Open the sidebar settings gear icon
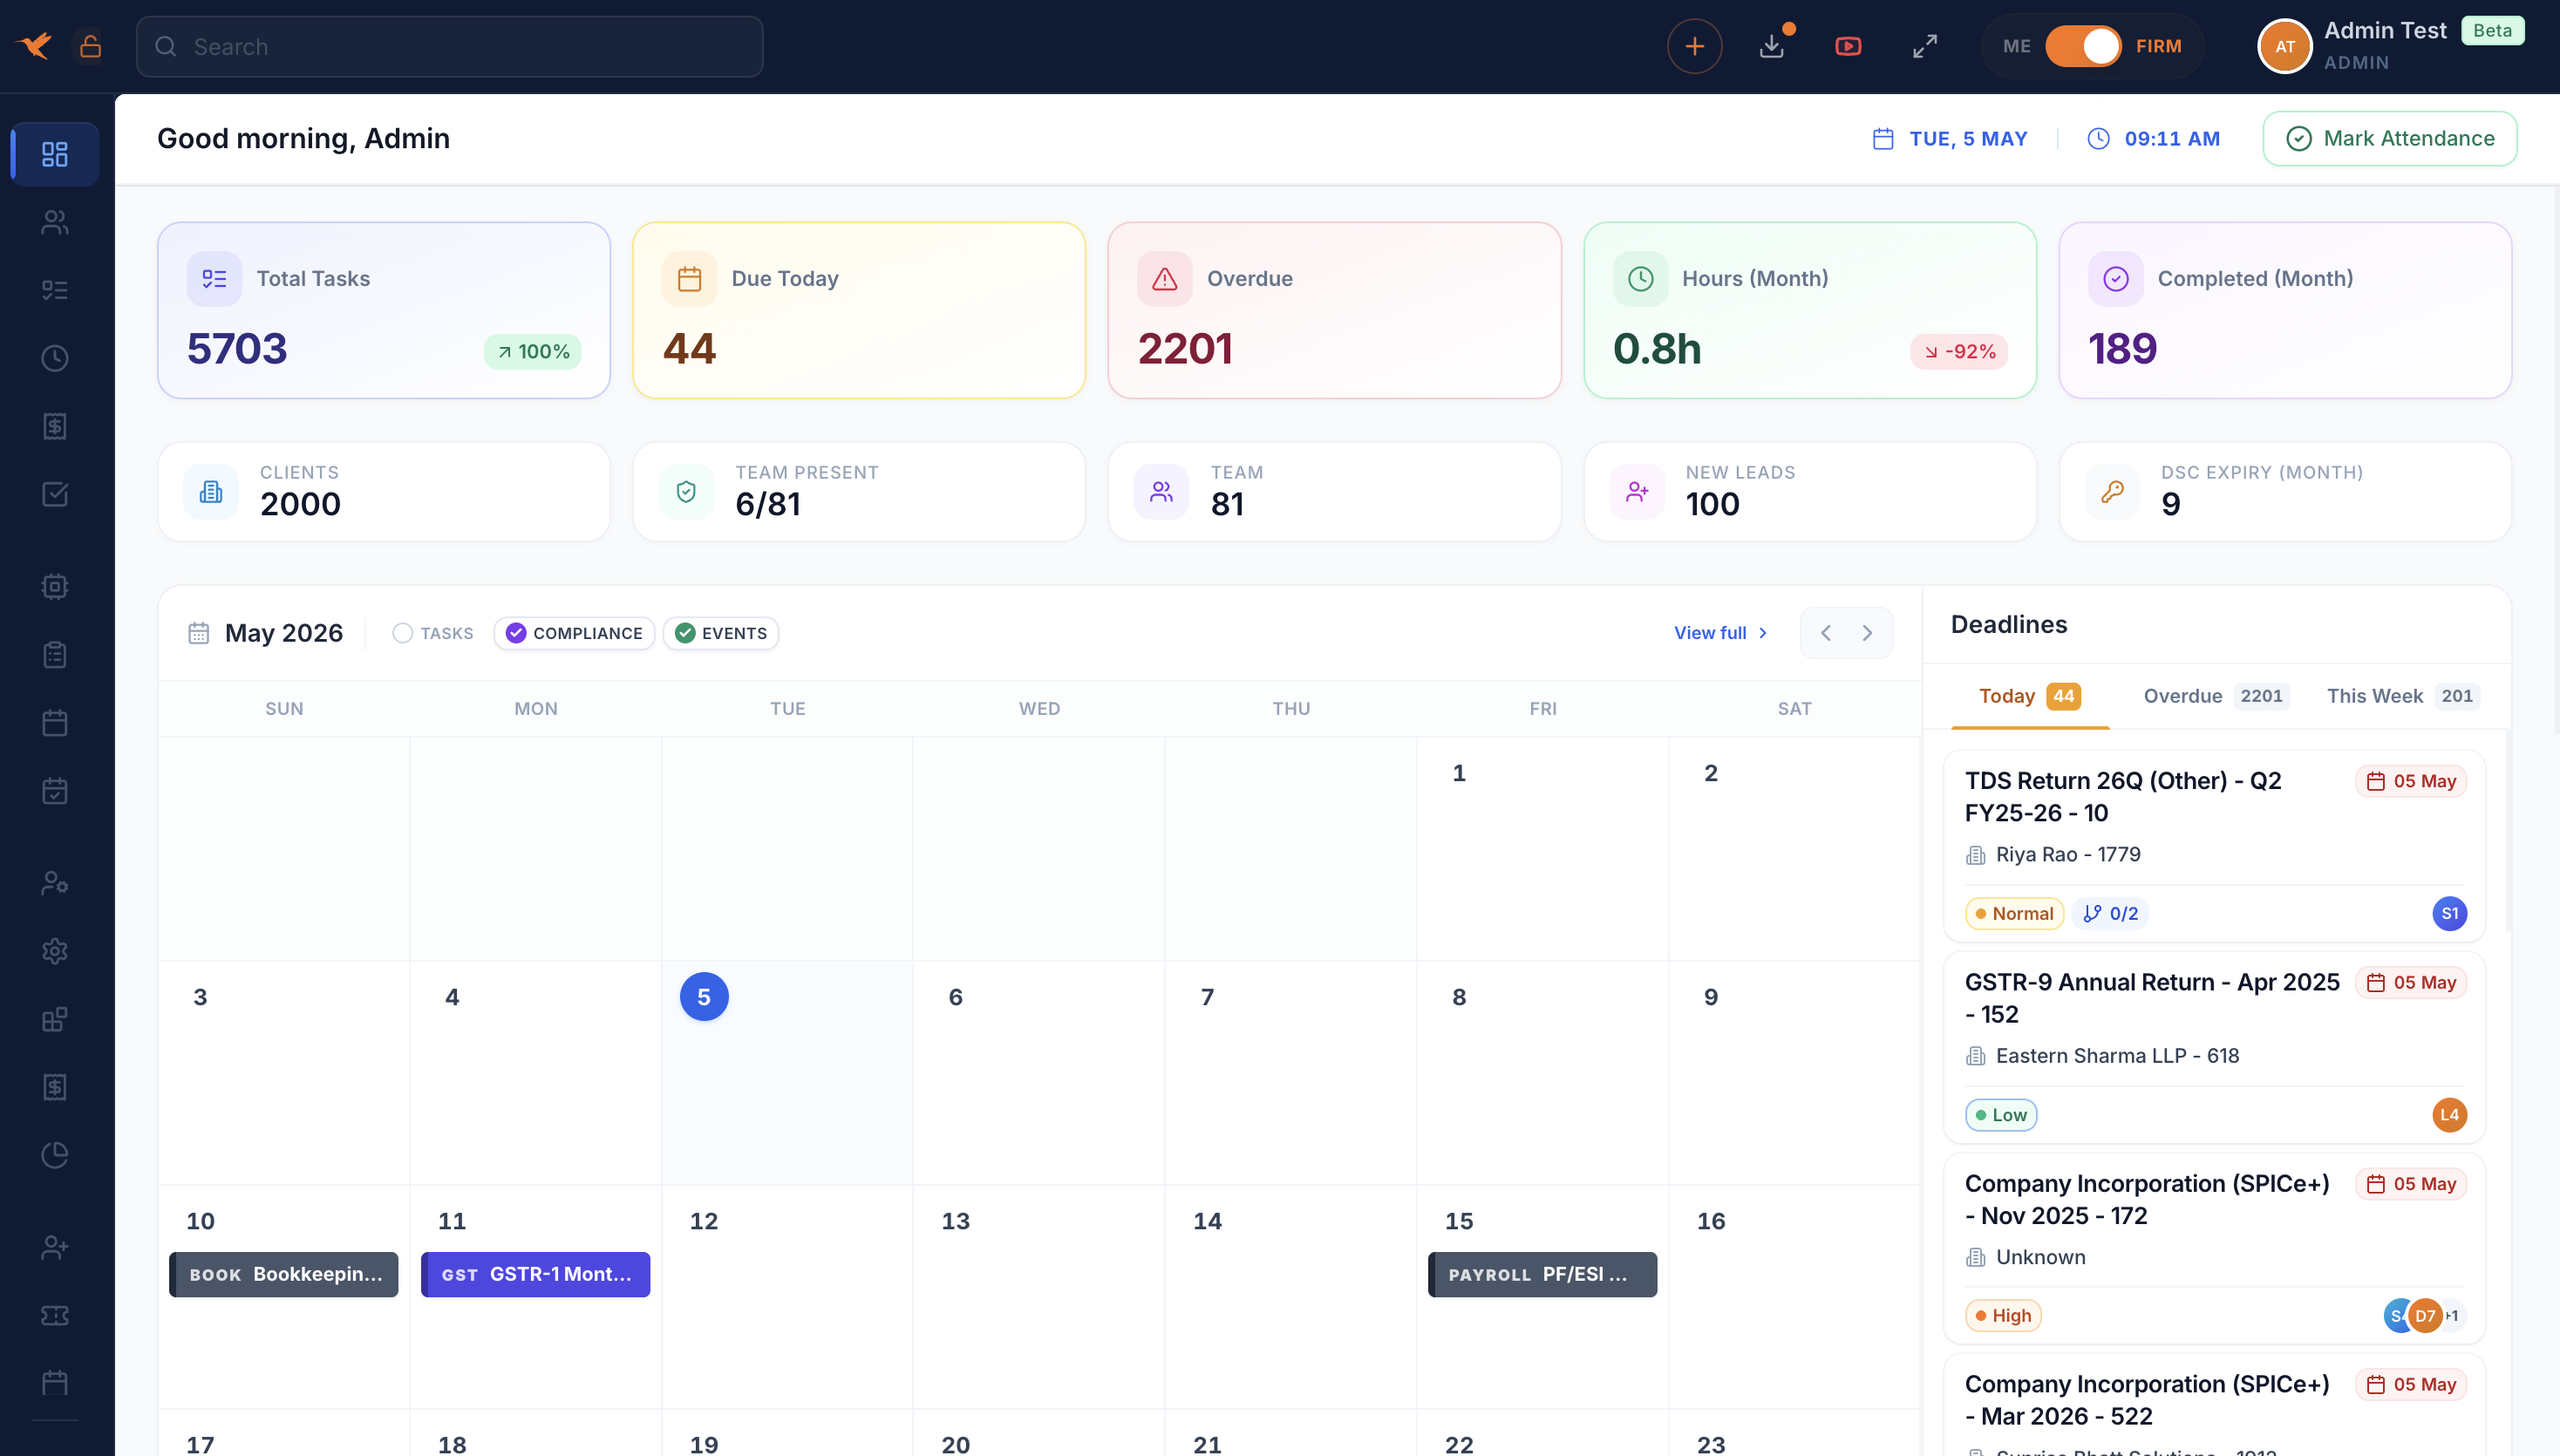Image resolution: width=2560 pixels, height=1456 pixels. coord(55,951)
